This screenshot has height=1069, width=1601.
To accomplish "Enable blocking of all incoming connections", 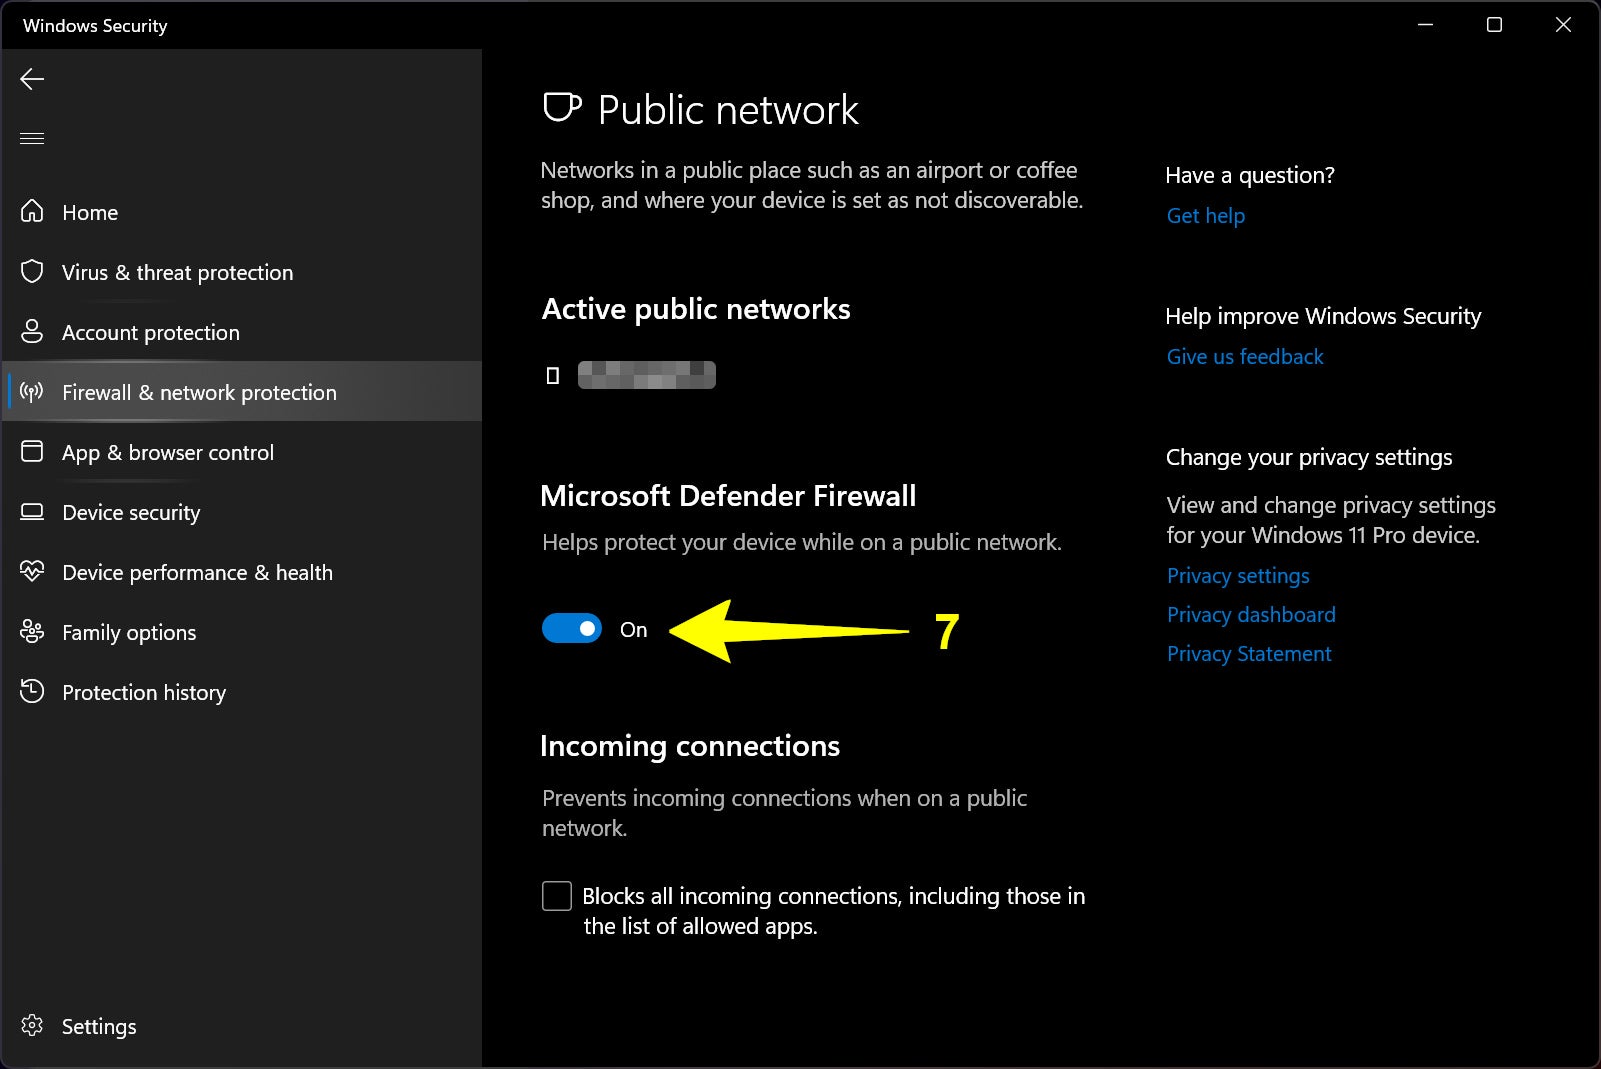I will tap(556, 896).
